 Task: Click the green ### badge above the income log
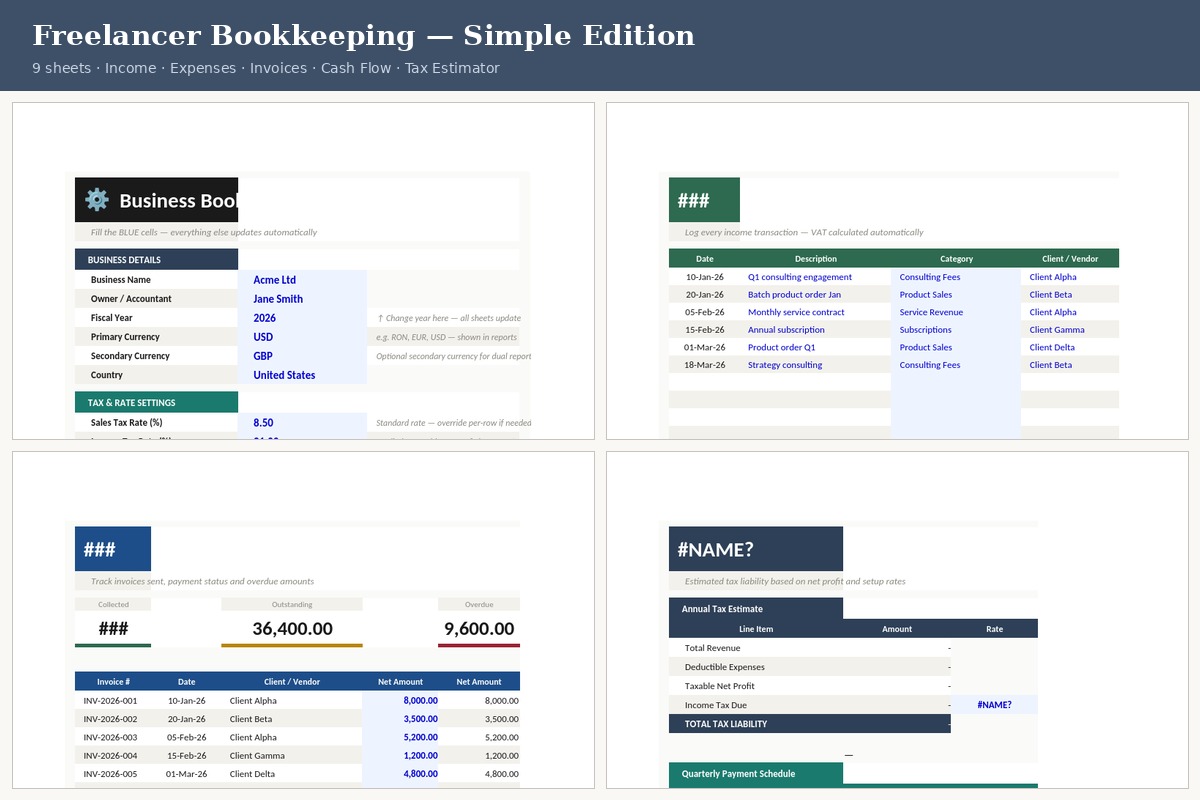click(704, 199)
